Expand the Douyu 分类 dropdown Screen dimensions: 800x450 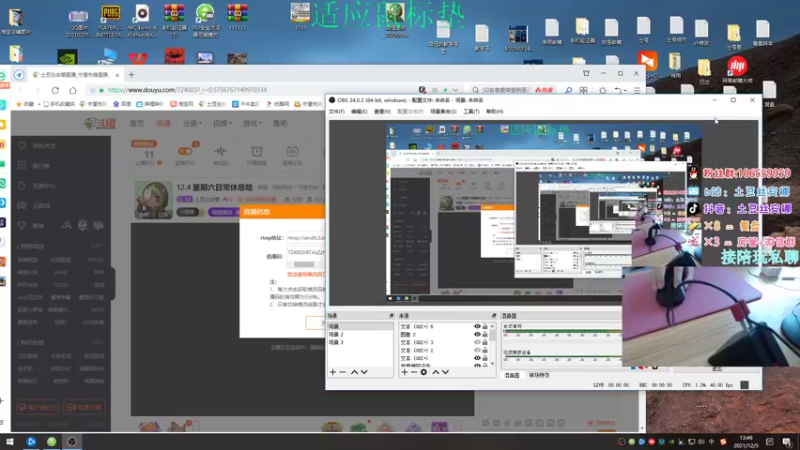tap(192, 123)
